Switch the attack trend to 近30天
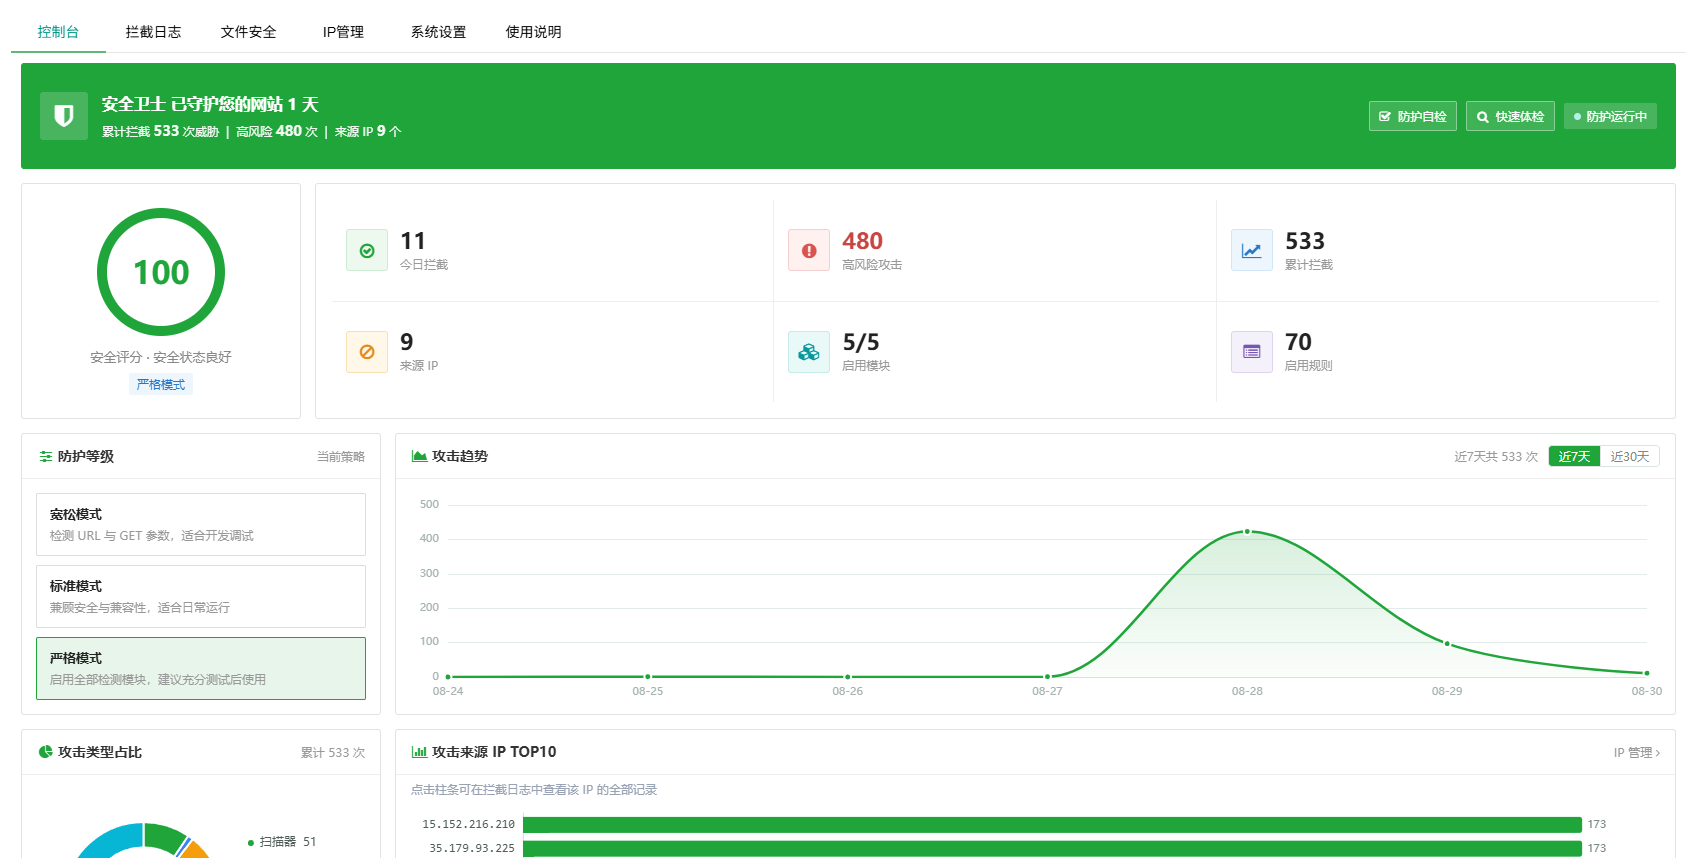 pos(1630,456)
